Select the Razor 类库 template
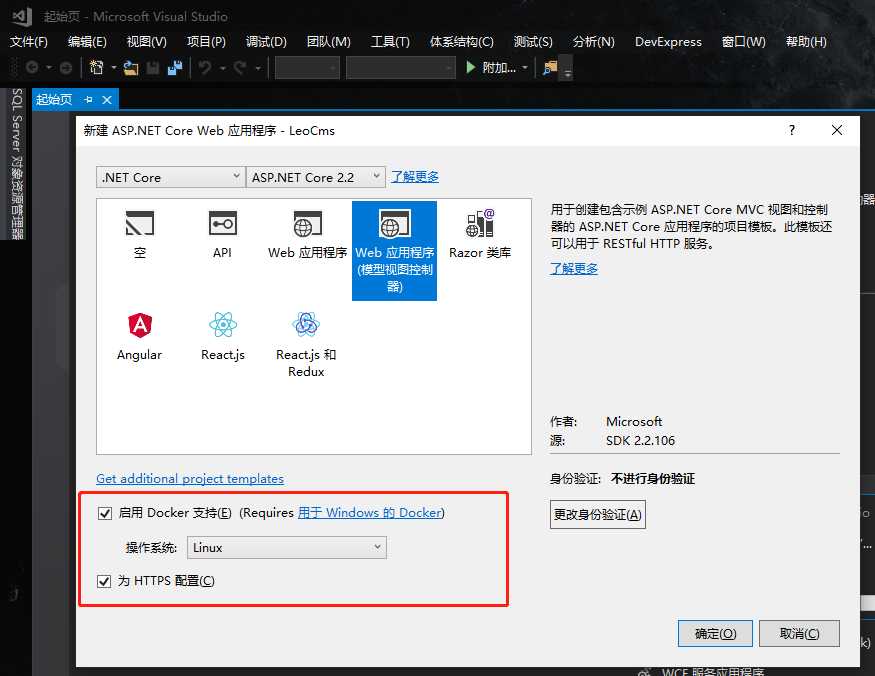The image size is (875, 676). click(x=480, y=234)
